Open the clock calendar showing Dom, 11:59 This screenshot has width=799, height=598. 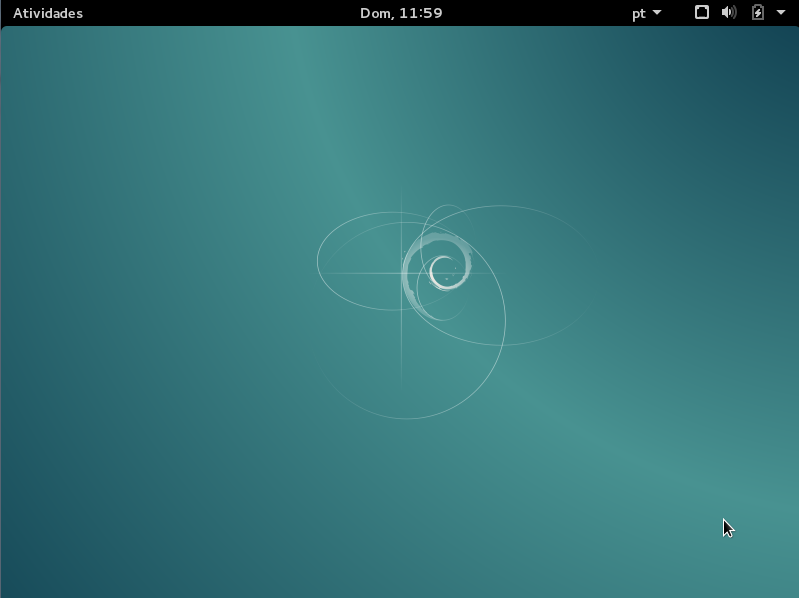(401, 13)
